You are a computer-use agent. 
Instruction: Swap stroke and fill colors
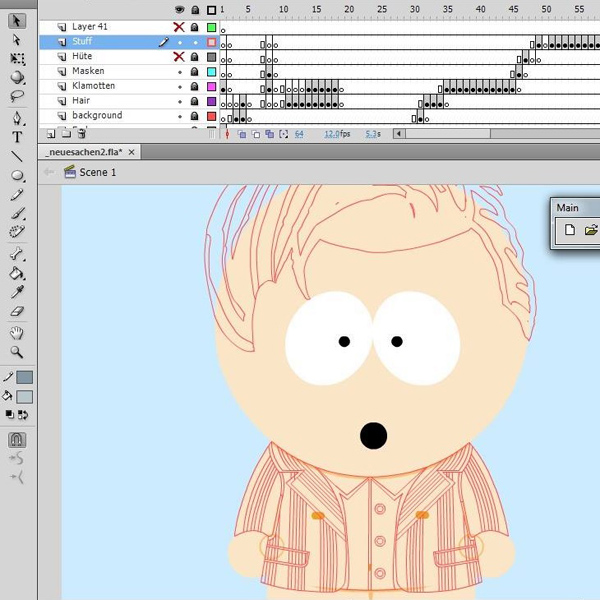point(23,414)
